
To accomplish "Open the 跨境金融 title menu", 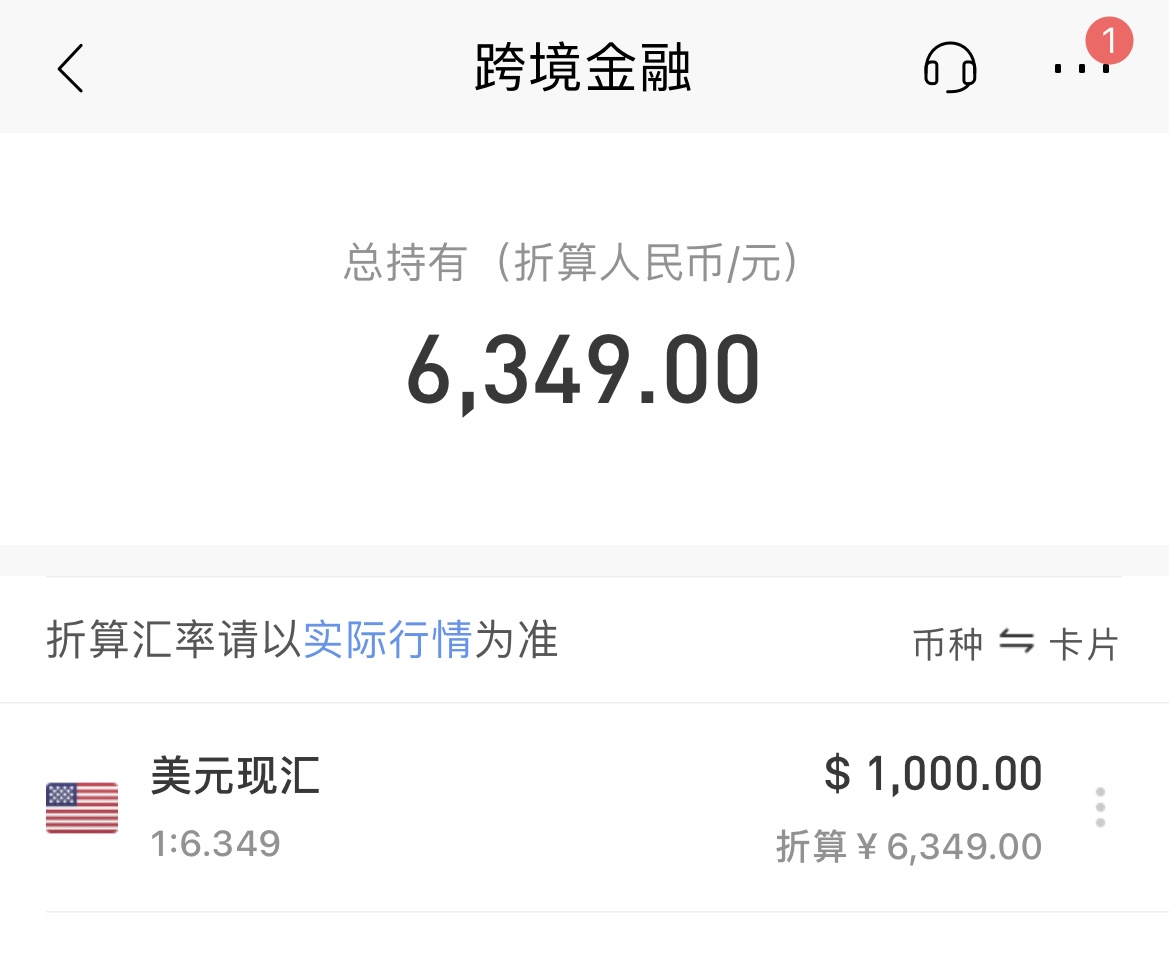I will click(x=584, y=68).
